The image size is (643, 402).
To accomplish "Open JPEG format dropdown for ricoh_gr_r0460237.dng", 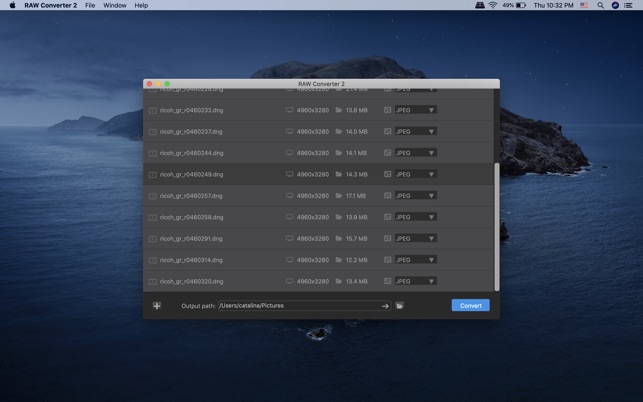I will [x=415, y=131].
